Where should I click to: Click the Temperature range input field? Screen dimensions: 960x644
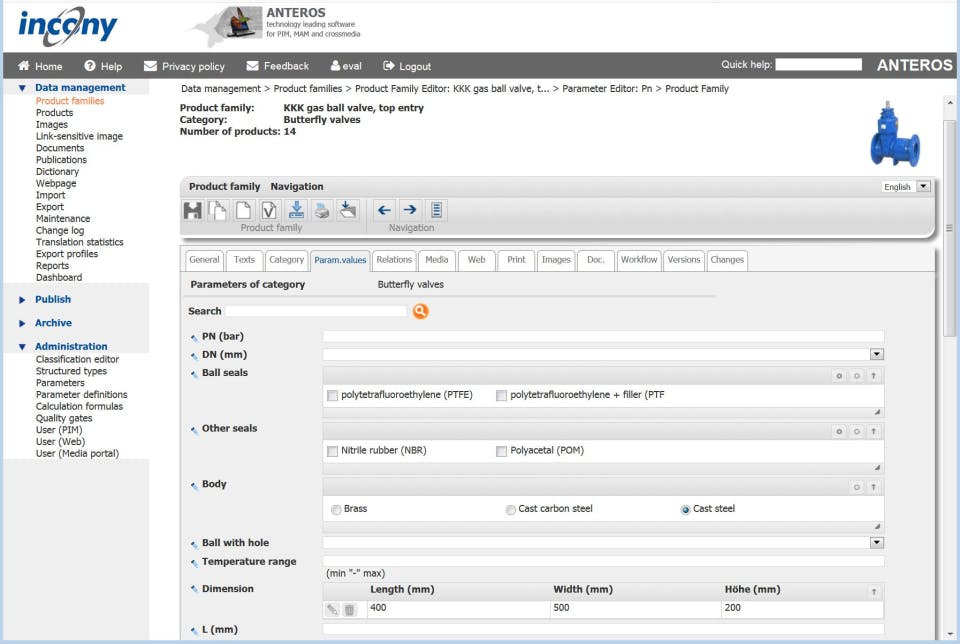point(603,561)
